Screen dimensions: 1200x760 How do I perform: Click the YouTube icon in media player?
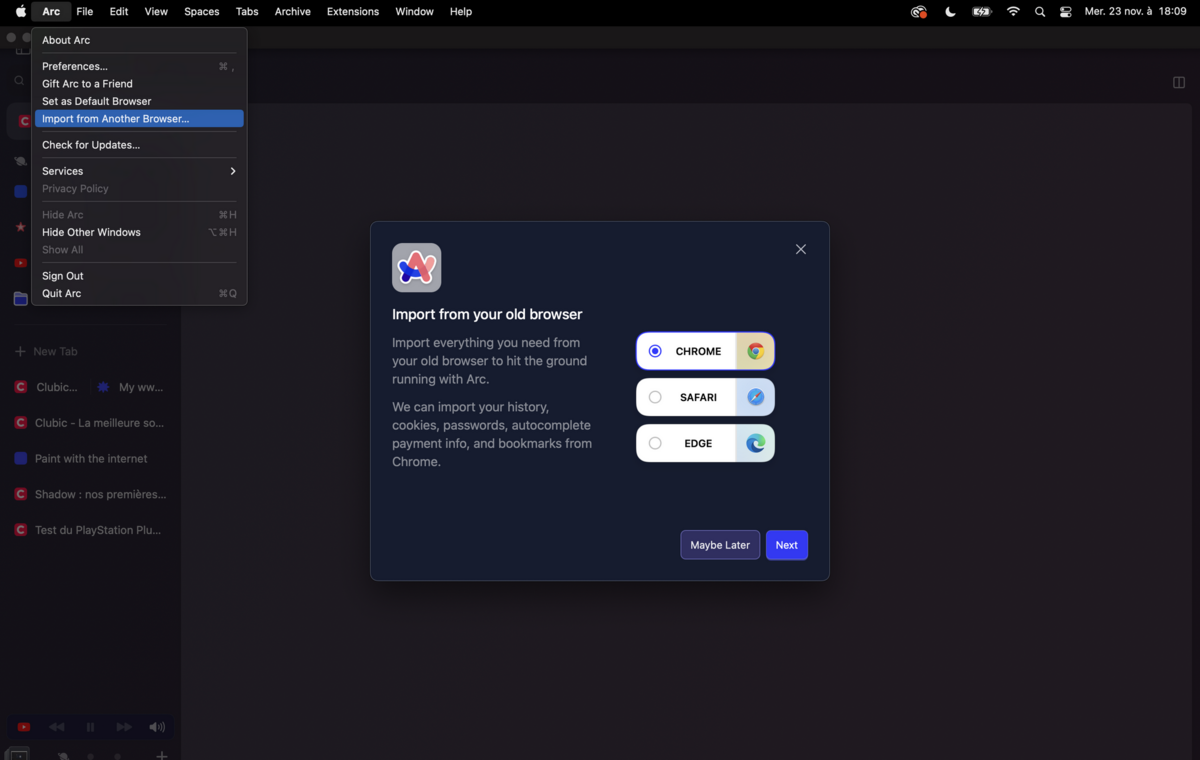click(24, 727)
